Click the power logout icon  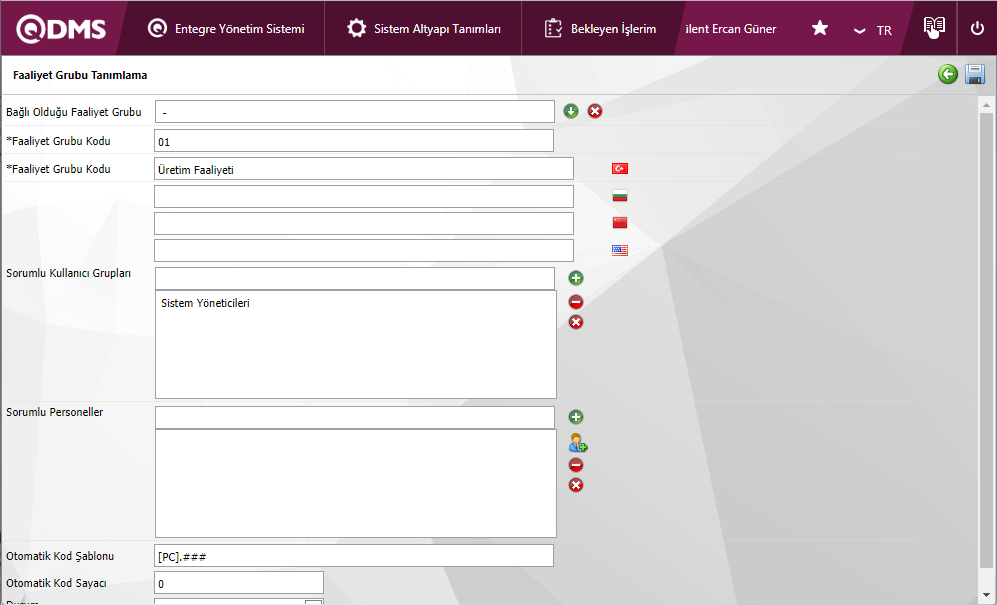[977, 29]
